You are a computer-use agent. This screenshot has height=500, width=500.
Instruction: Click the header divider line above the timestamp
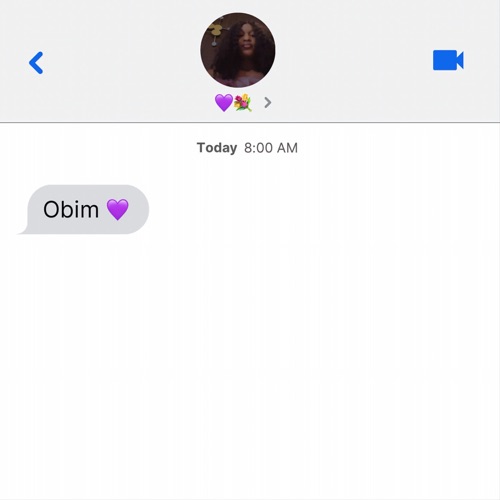(250, 122)
